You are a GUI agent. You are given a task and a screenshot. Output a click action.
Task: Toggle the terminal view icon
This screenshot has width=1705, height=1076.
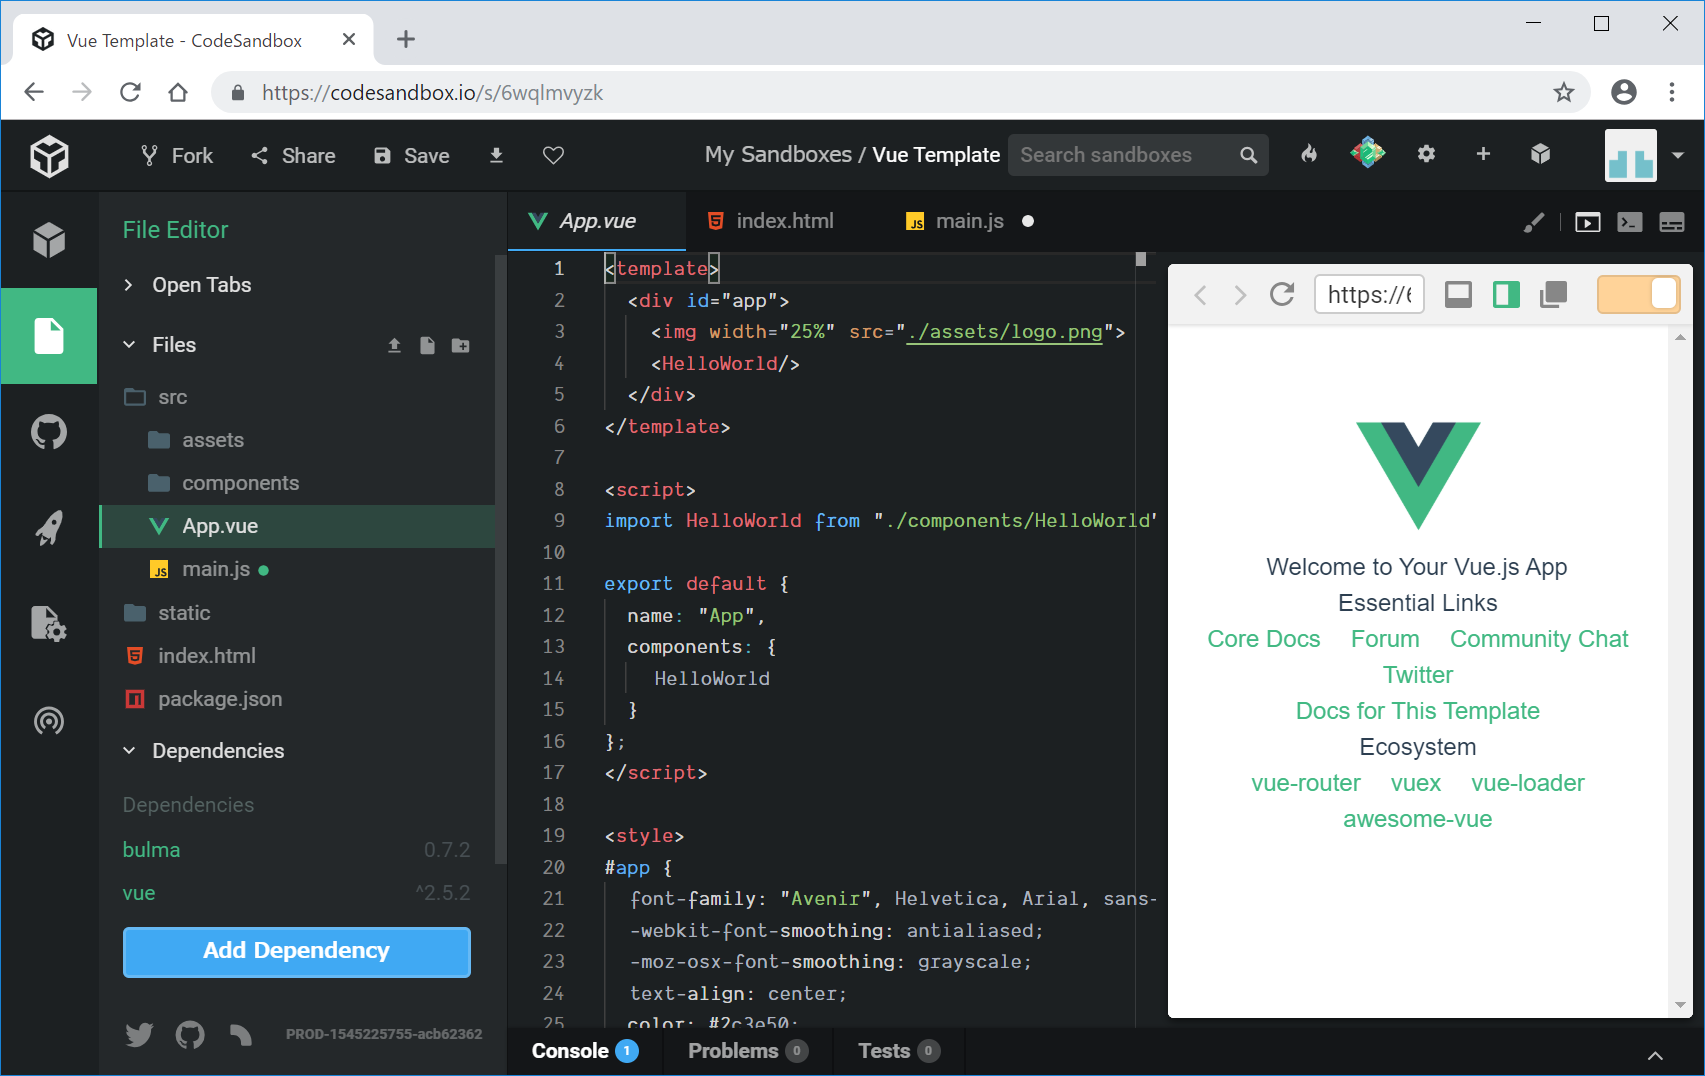[x=1629, y=222]
